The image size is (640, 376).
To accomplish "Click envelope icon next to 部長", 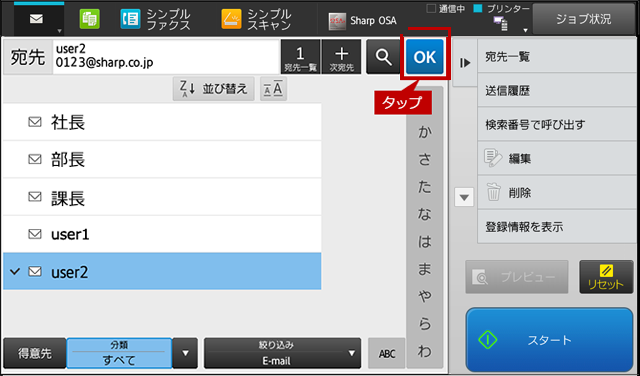I will (35, 159).
